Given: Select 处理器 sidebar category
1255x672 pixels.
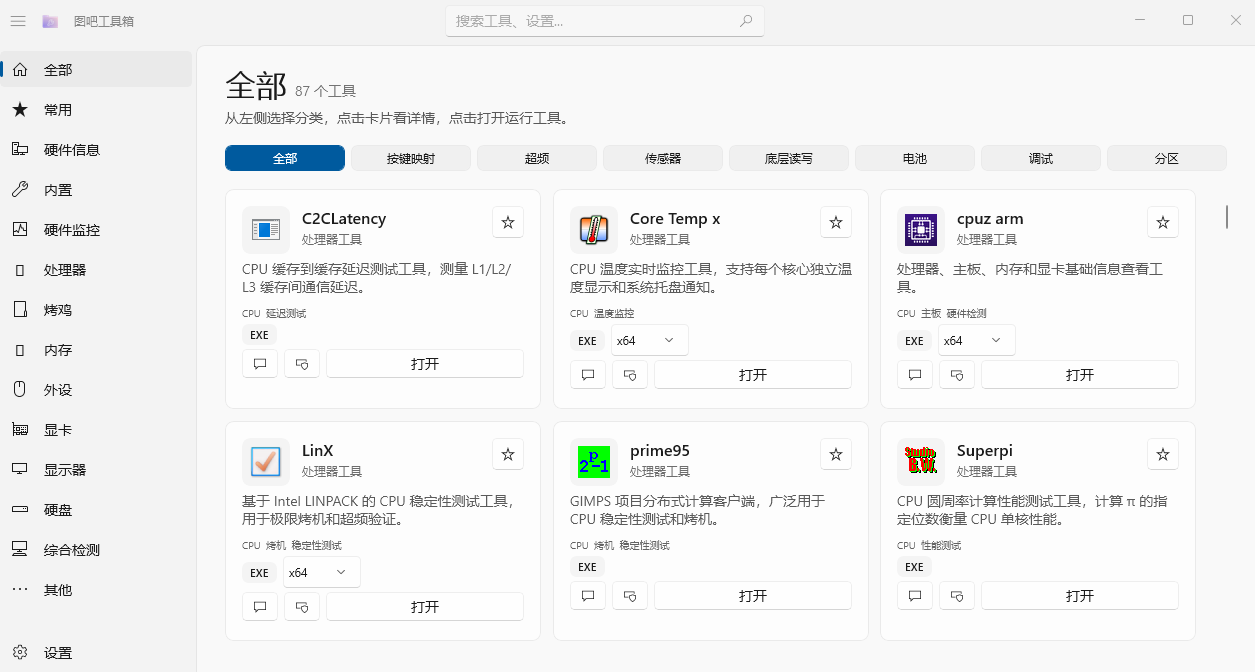Looking at the screenshot, I should click(96, 270).
